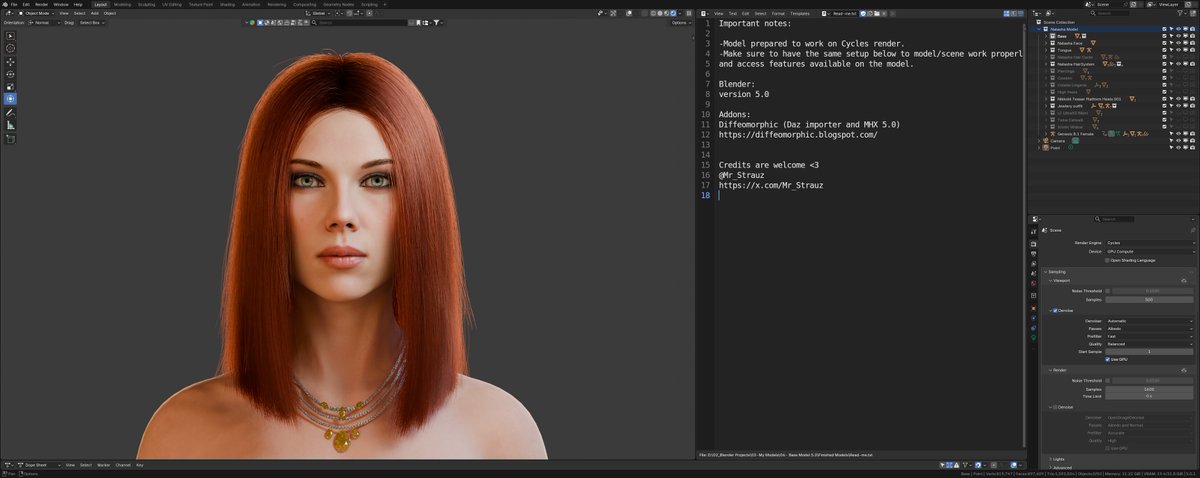The height and width of the screenshot is (478, 1200).
Task: Switch to the Sculpting workspace tab
Action: 146,4
